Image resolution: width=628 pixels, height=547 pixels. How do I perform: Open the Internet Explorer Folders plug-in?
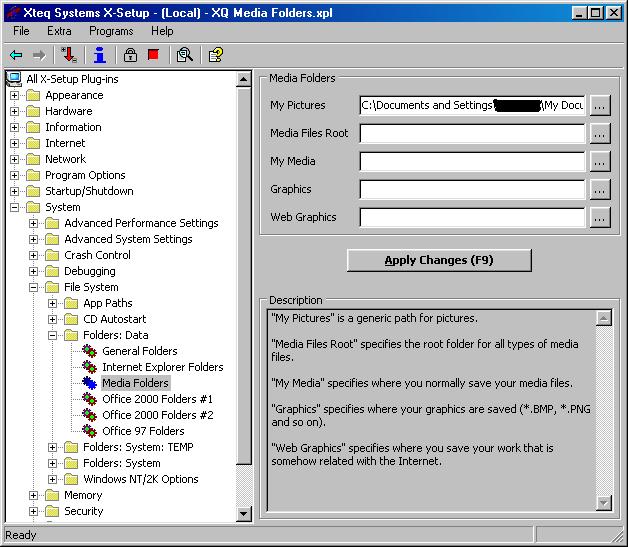tap(162, 367)
